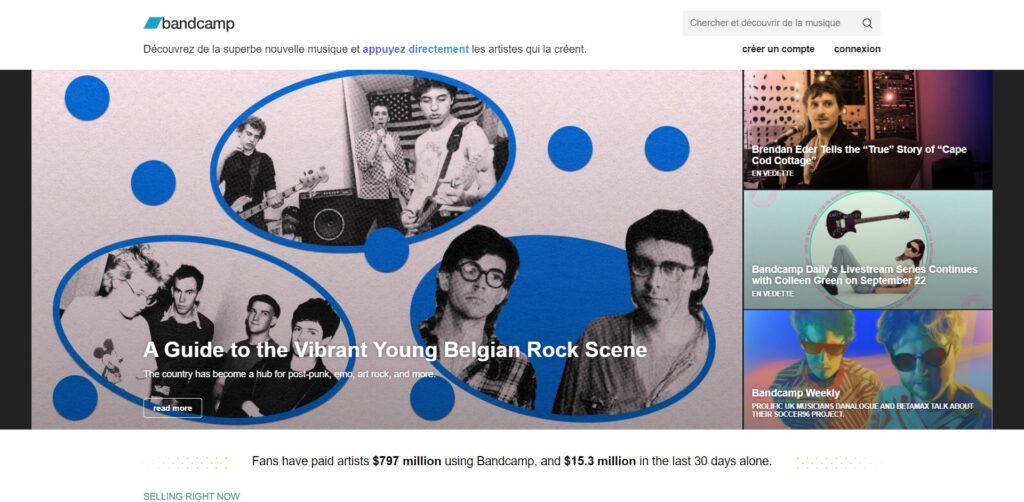This screenshot has width=1024, height=502.
Task: Click the Bandcamp Daily's Livestream Series title
Action: (864, 275)
